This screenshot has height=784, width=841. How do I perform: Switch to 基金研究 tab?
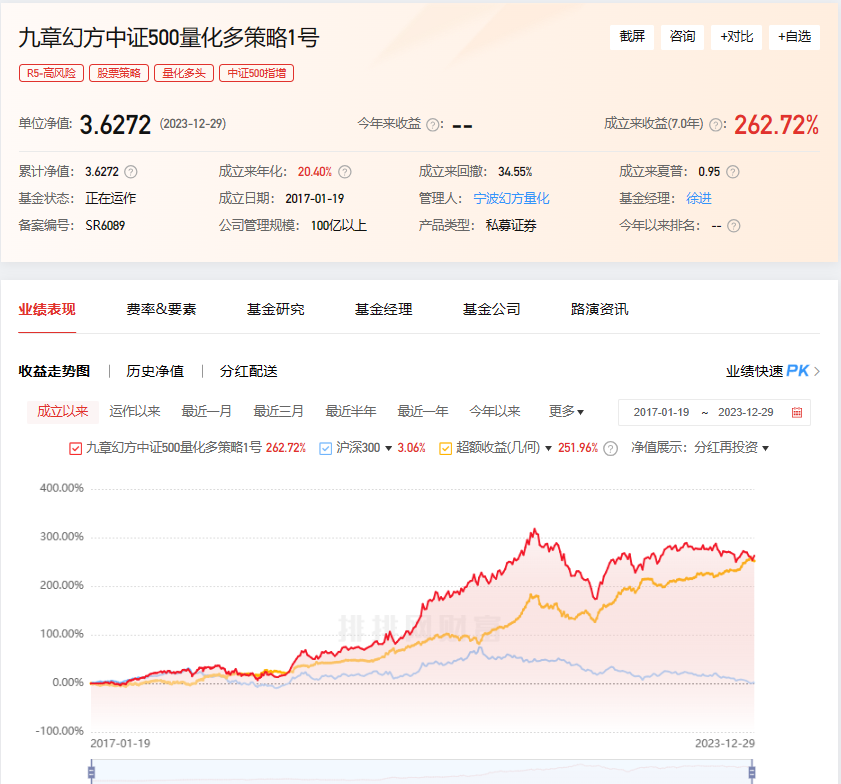point(276,309)
